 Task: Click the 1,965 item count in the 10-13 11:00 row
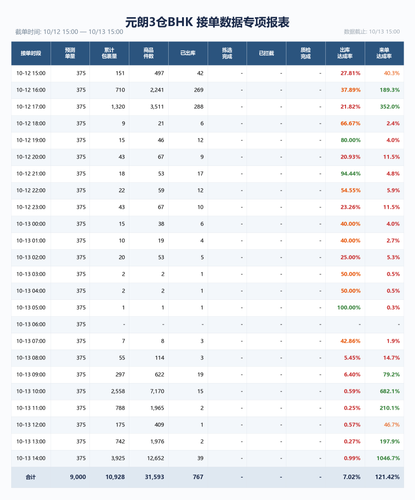[x=157, y=408]
